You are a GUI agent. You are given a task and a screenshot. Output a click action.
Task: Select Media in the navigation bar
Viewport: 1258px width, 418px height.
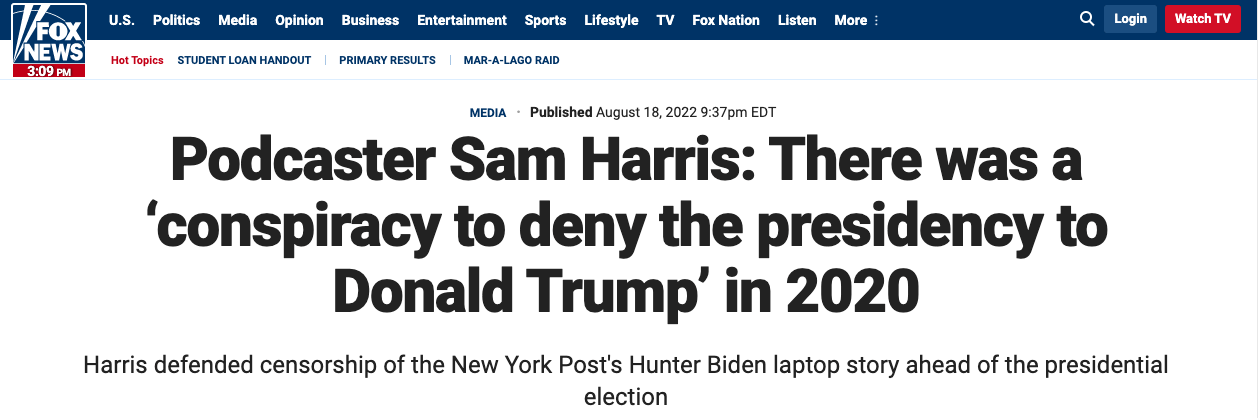238,20
